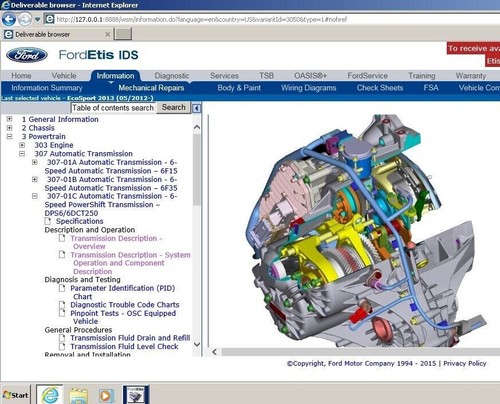This screenshot has width=500, height=404.
Task: Open a new blank browser tab
Action: click(123, 34)
